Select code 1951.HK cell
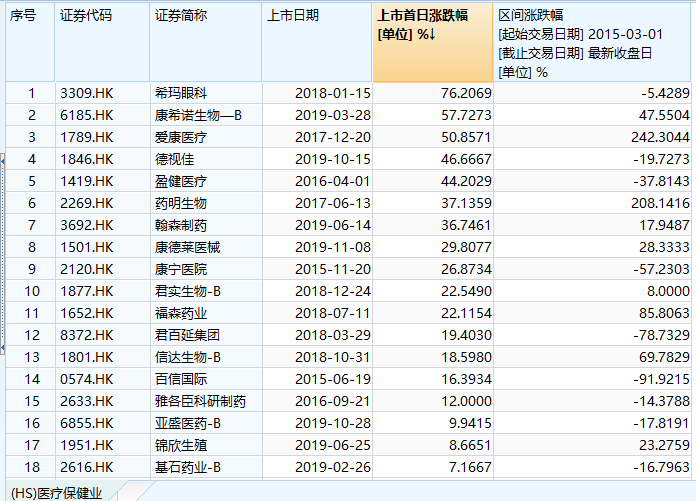The image size is (696, 501). tap(103, 445)
